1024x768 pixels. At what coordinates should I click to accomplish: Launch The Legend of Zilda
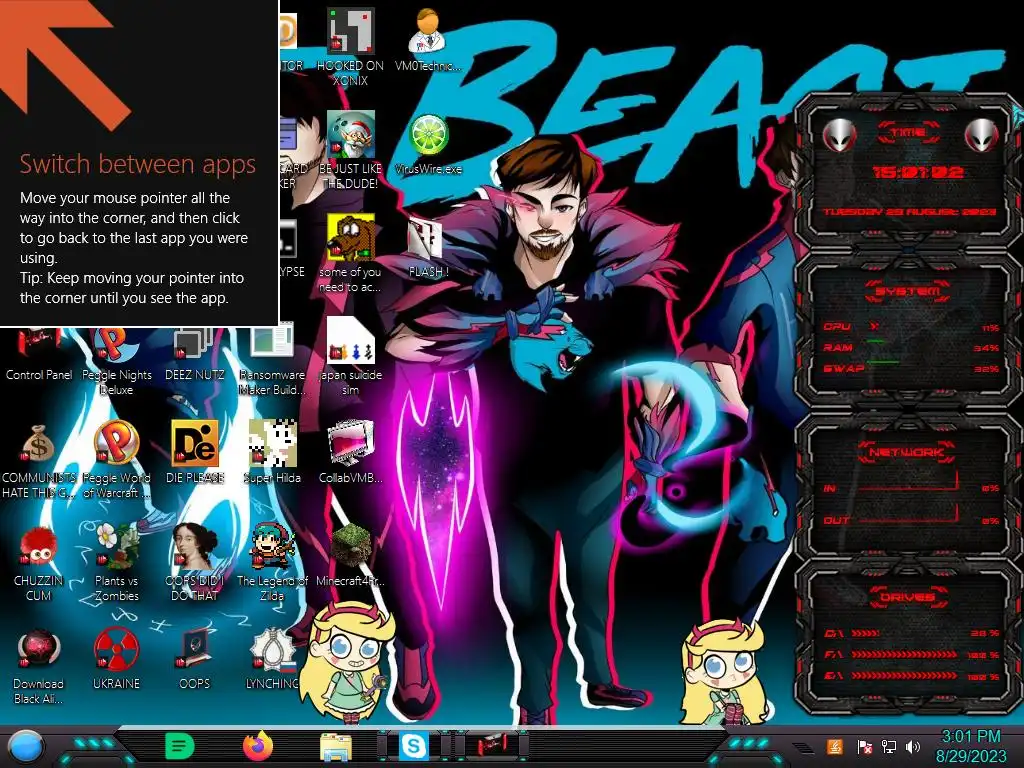click(272, 562)
